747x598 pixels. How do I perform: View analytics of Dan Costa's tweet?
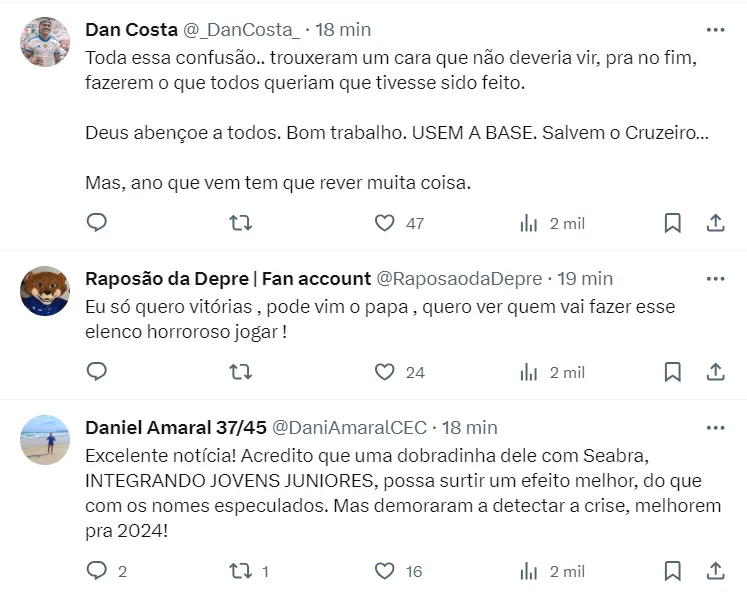[x=529, y=223]
